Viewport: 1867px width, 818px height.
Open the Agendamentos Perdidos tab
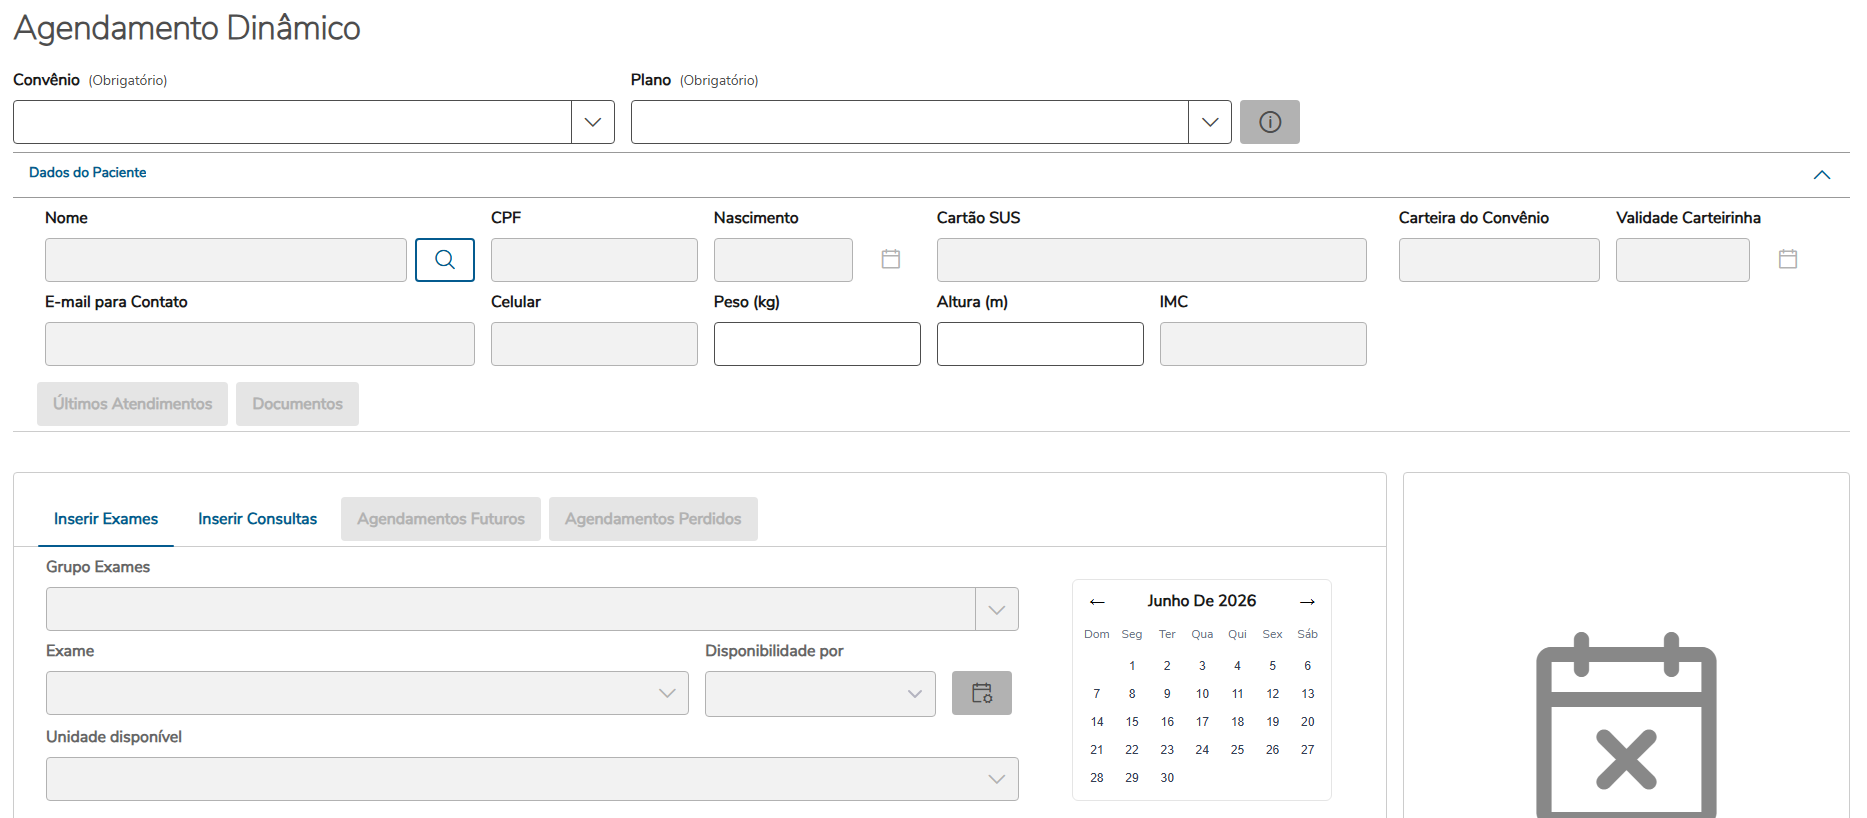click(653, 519)
